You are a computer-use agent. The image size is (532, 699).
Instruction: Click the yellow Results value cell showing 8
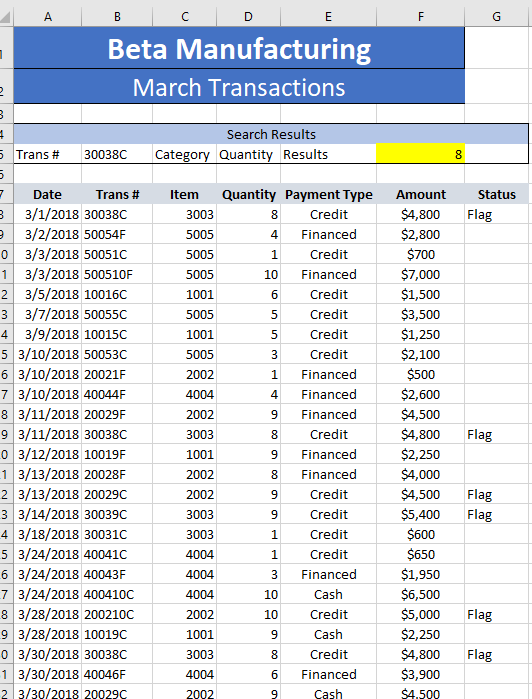pyautogui.click(x=421, y=154)
